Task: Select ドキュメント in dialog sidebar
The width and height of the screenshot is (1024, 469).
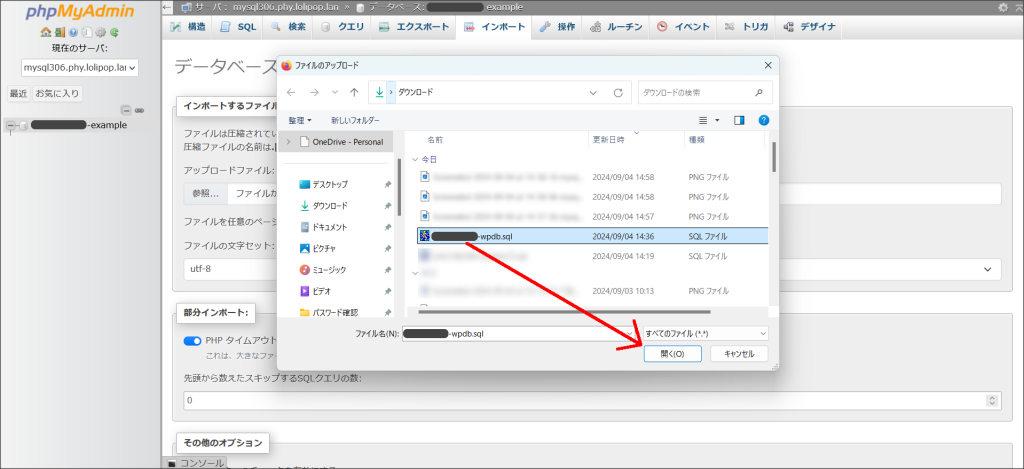Action: point(332,227)
